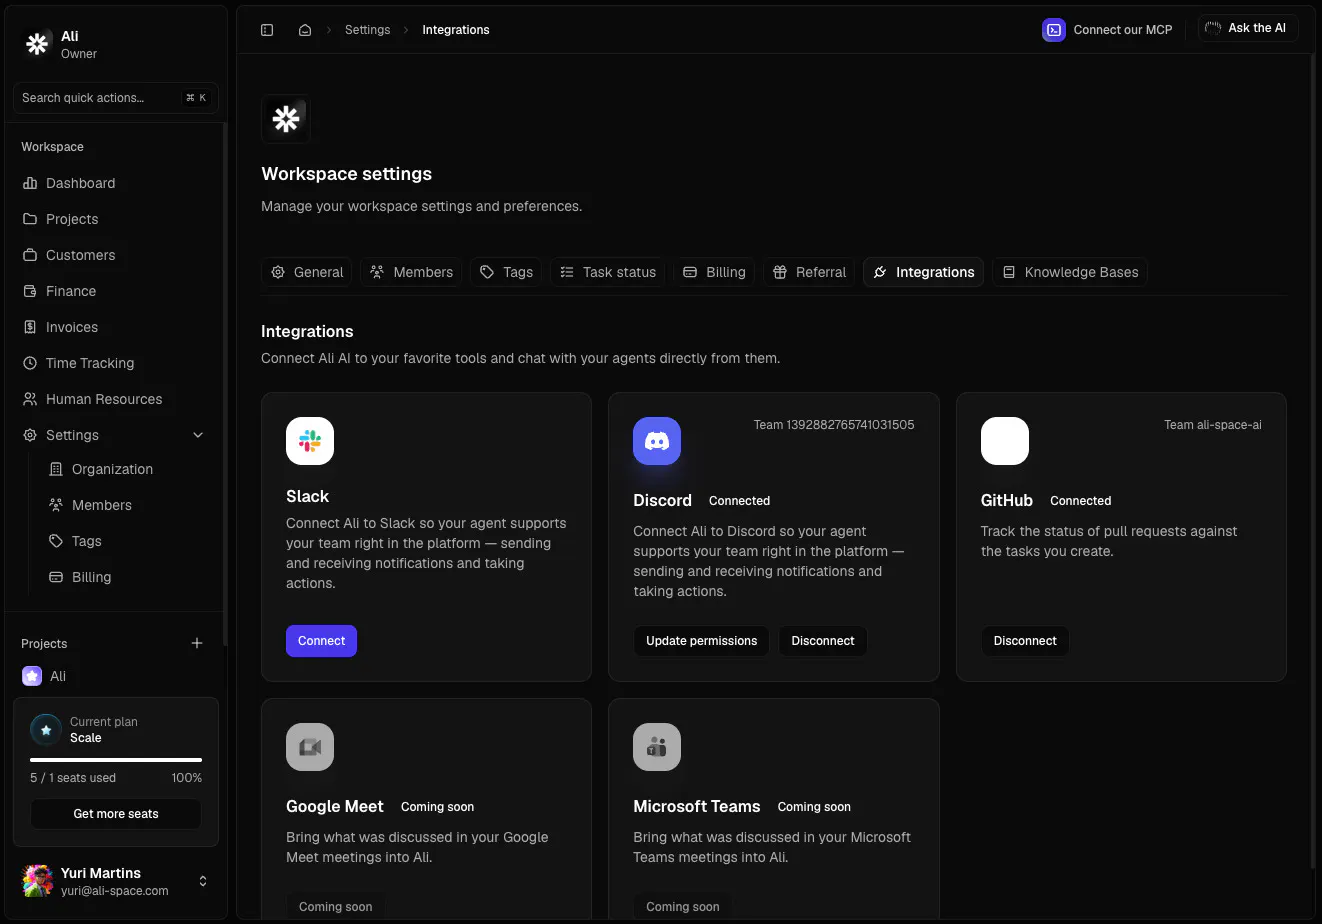The width and height of the screenshot is (1322, 924).
Task: Update permissions for Discord
Action: click(701, 641)
